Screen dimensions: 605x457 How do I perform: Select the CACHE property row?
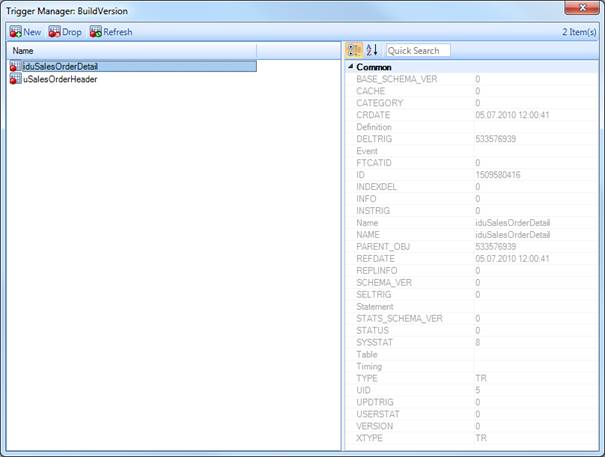[x=471, y=91]
